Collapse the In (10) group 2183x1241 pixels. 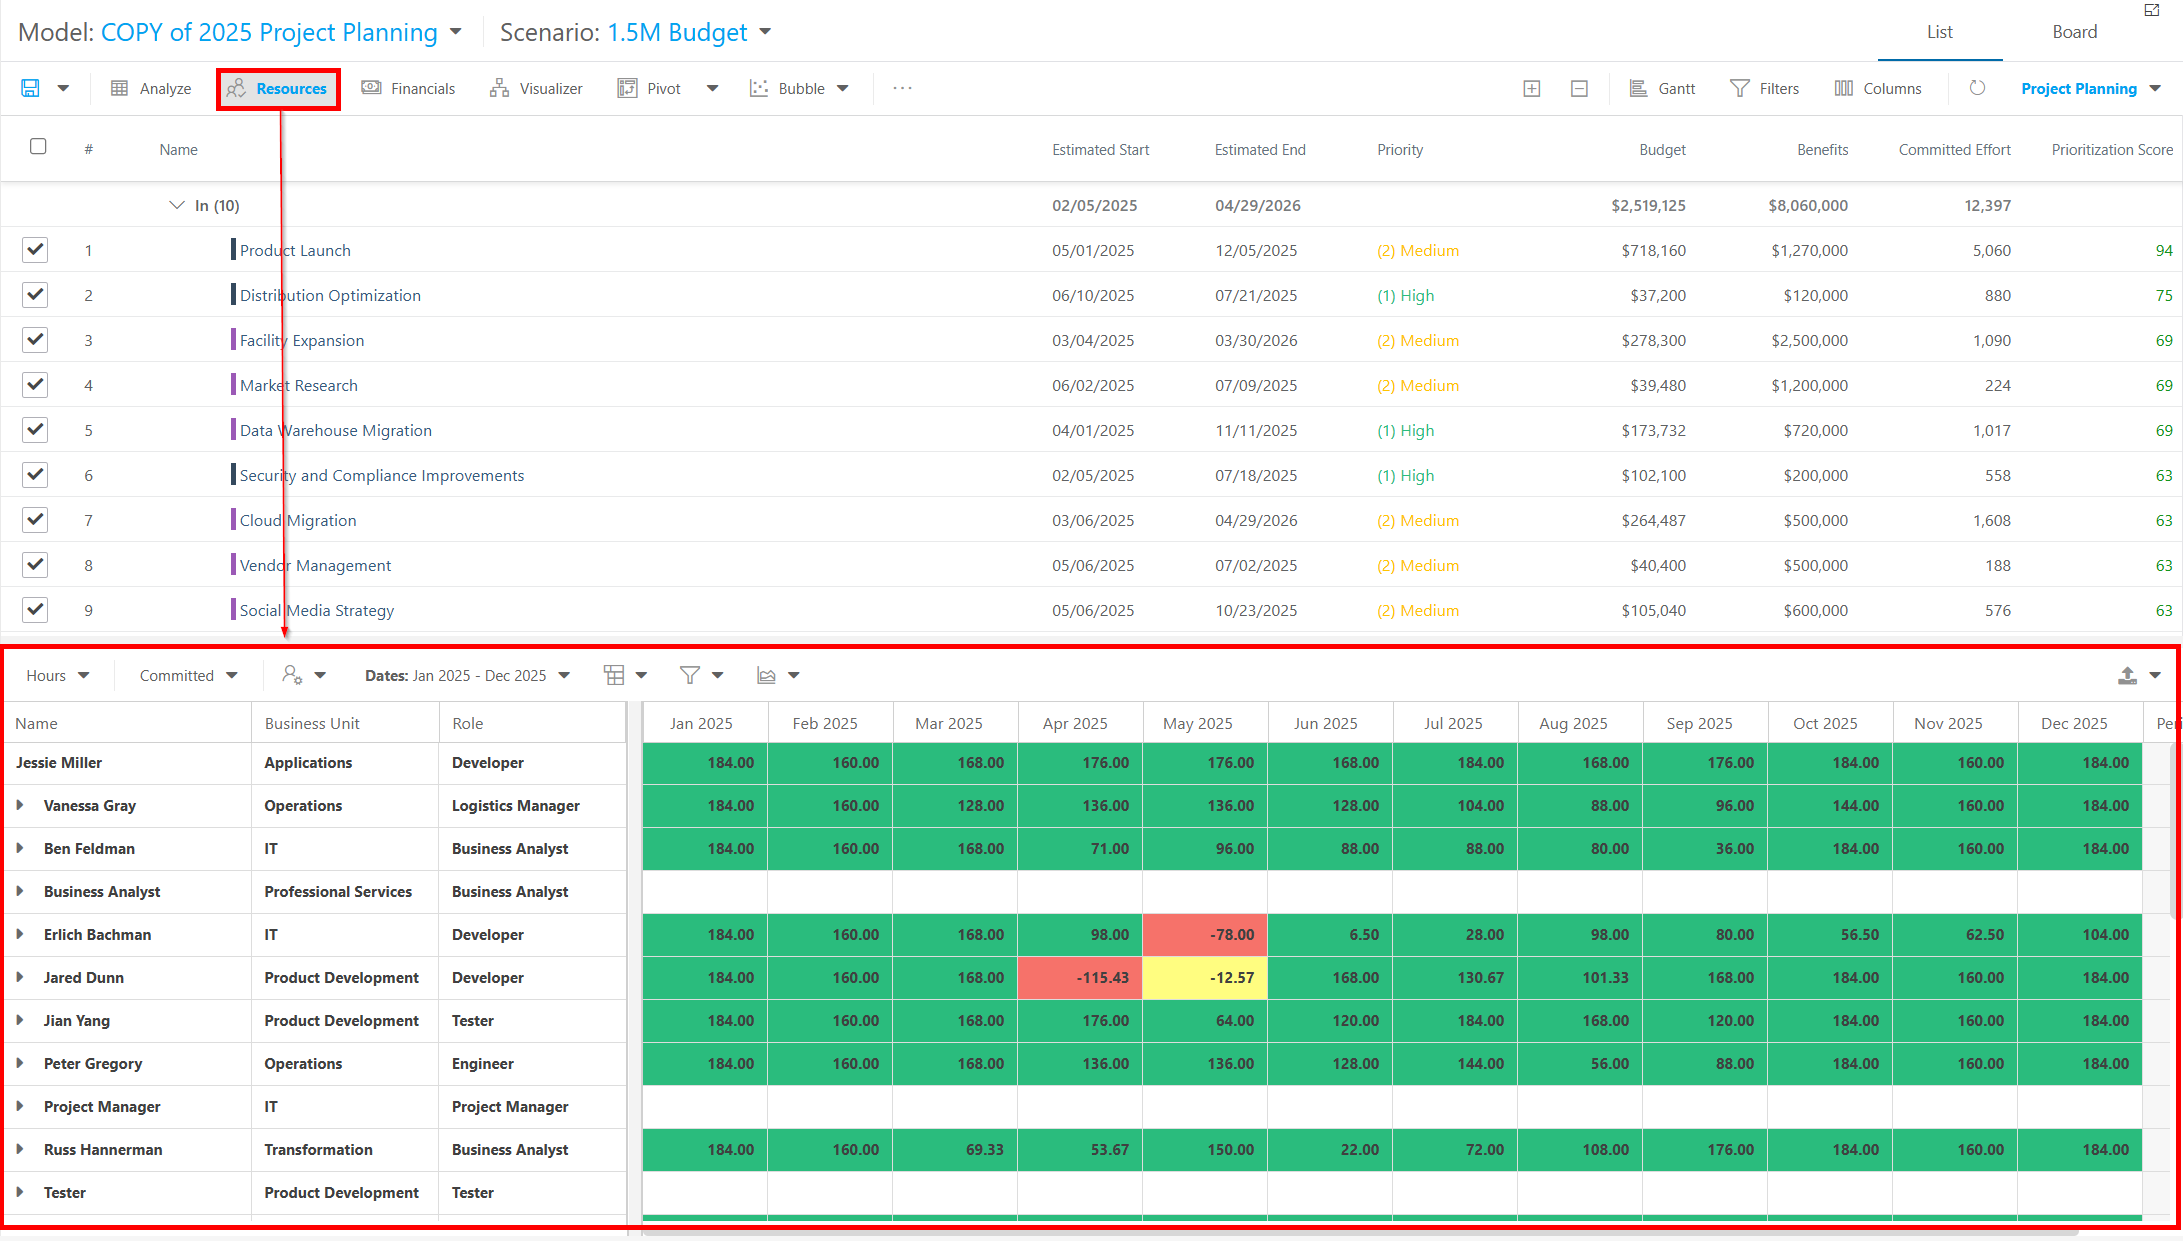[177, 205]
